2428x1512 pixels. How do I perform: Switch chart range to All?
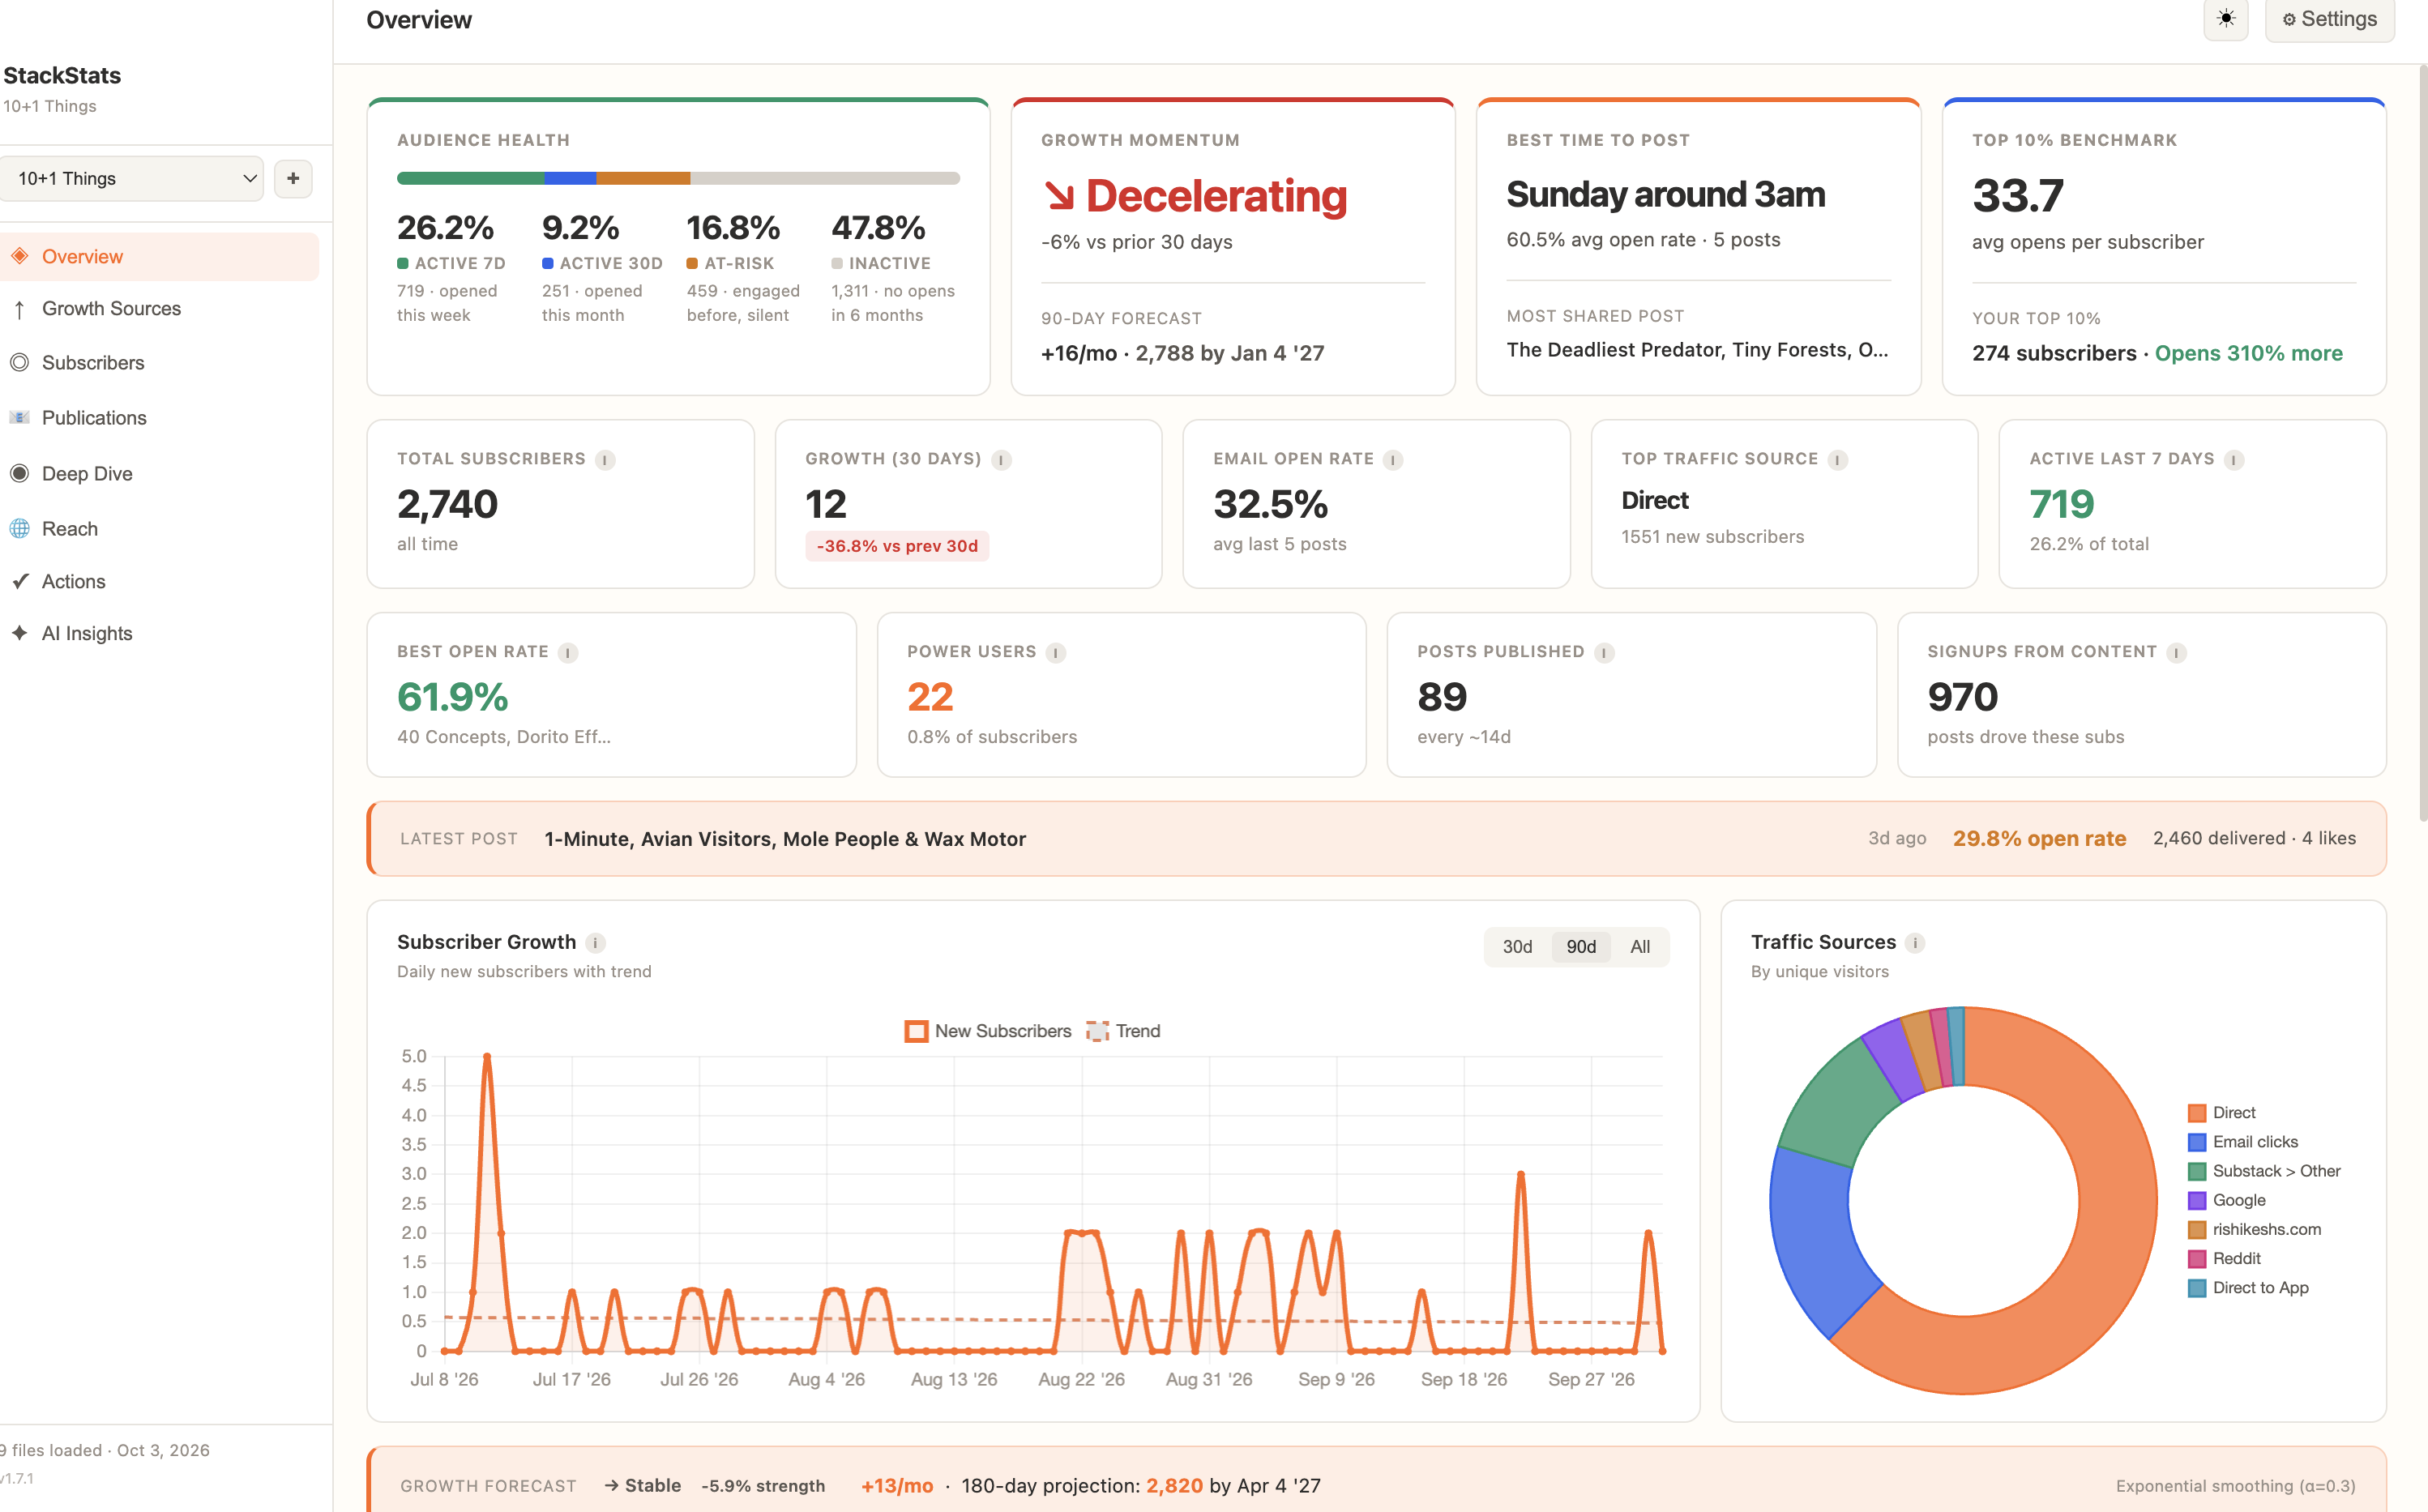pyautogui.click(x=1640, y=947)
